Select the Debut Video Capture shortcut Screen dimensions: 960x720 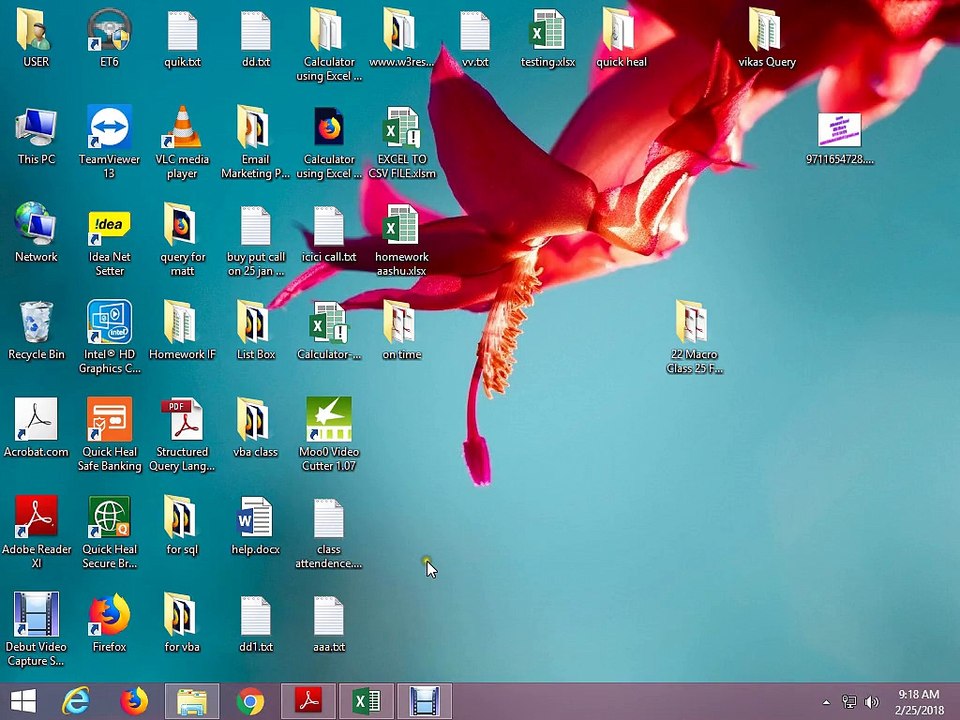coord(36,615)
